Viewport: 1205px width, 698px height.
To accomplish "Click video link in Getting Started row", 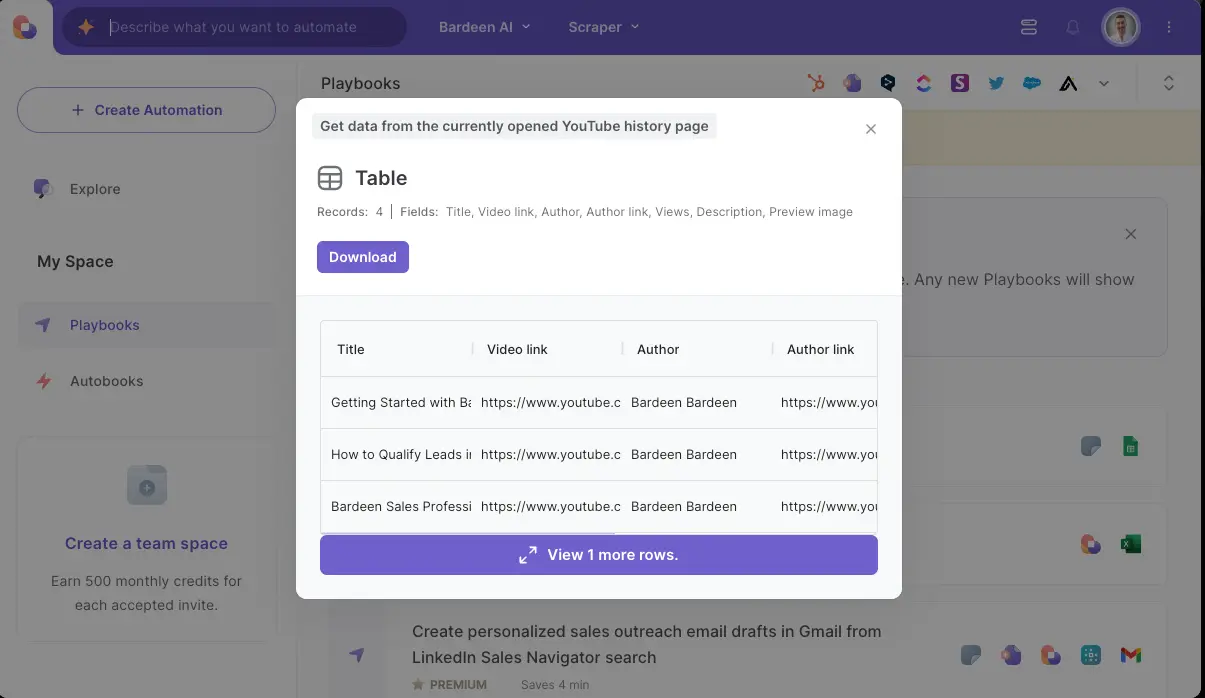I will (x=551, y=402).
